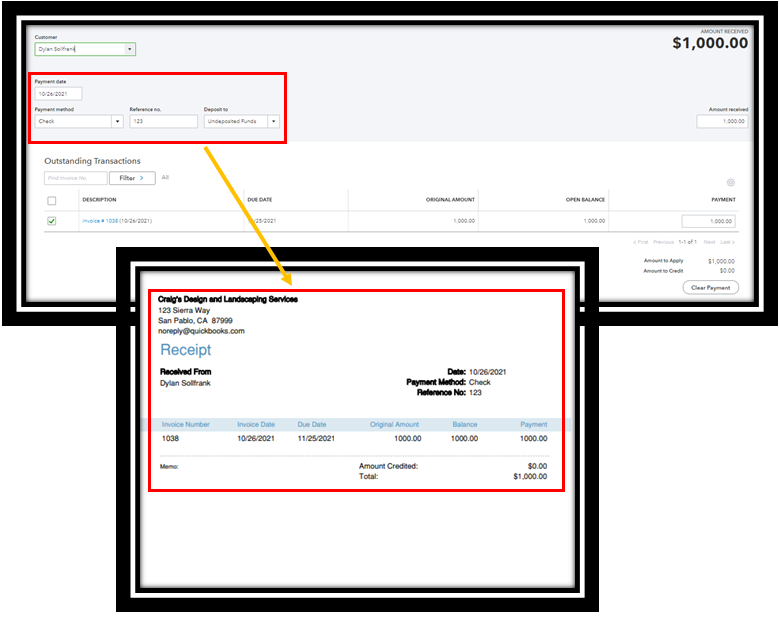The width and height of the screenshot is (779, 621).
Task: Tick the select-all header checkbox
Action: click(52, 201)
